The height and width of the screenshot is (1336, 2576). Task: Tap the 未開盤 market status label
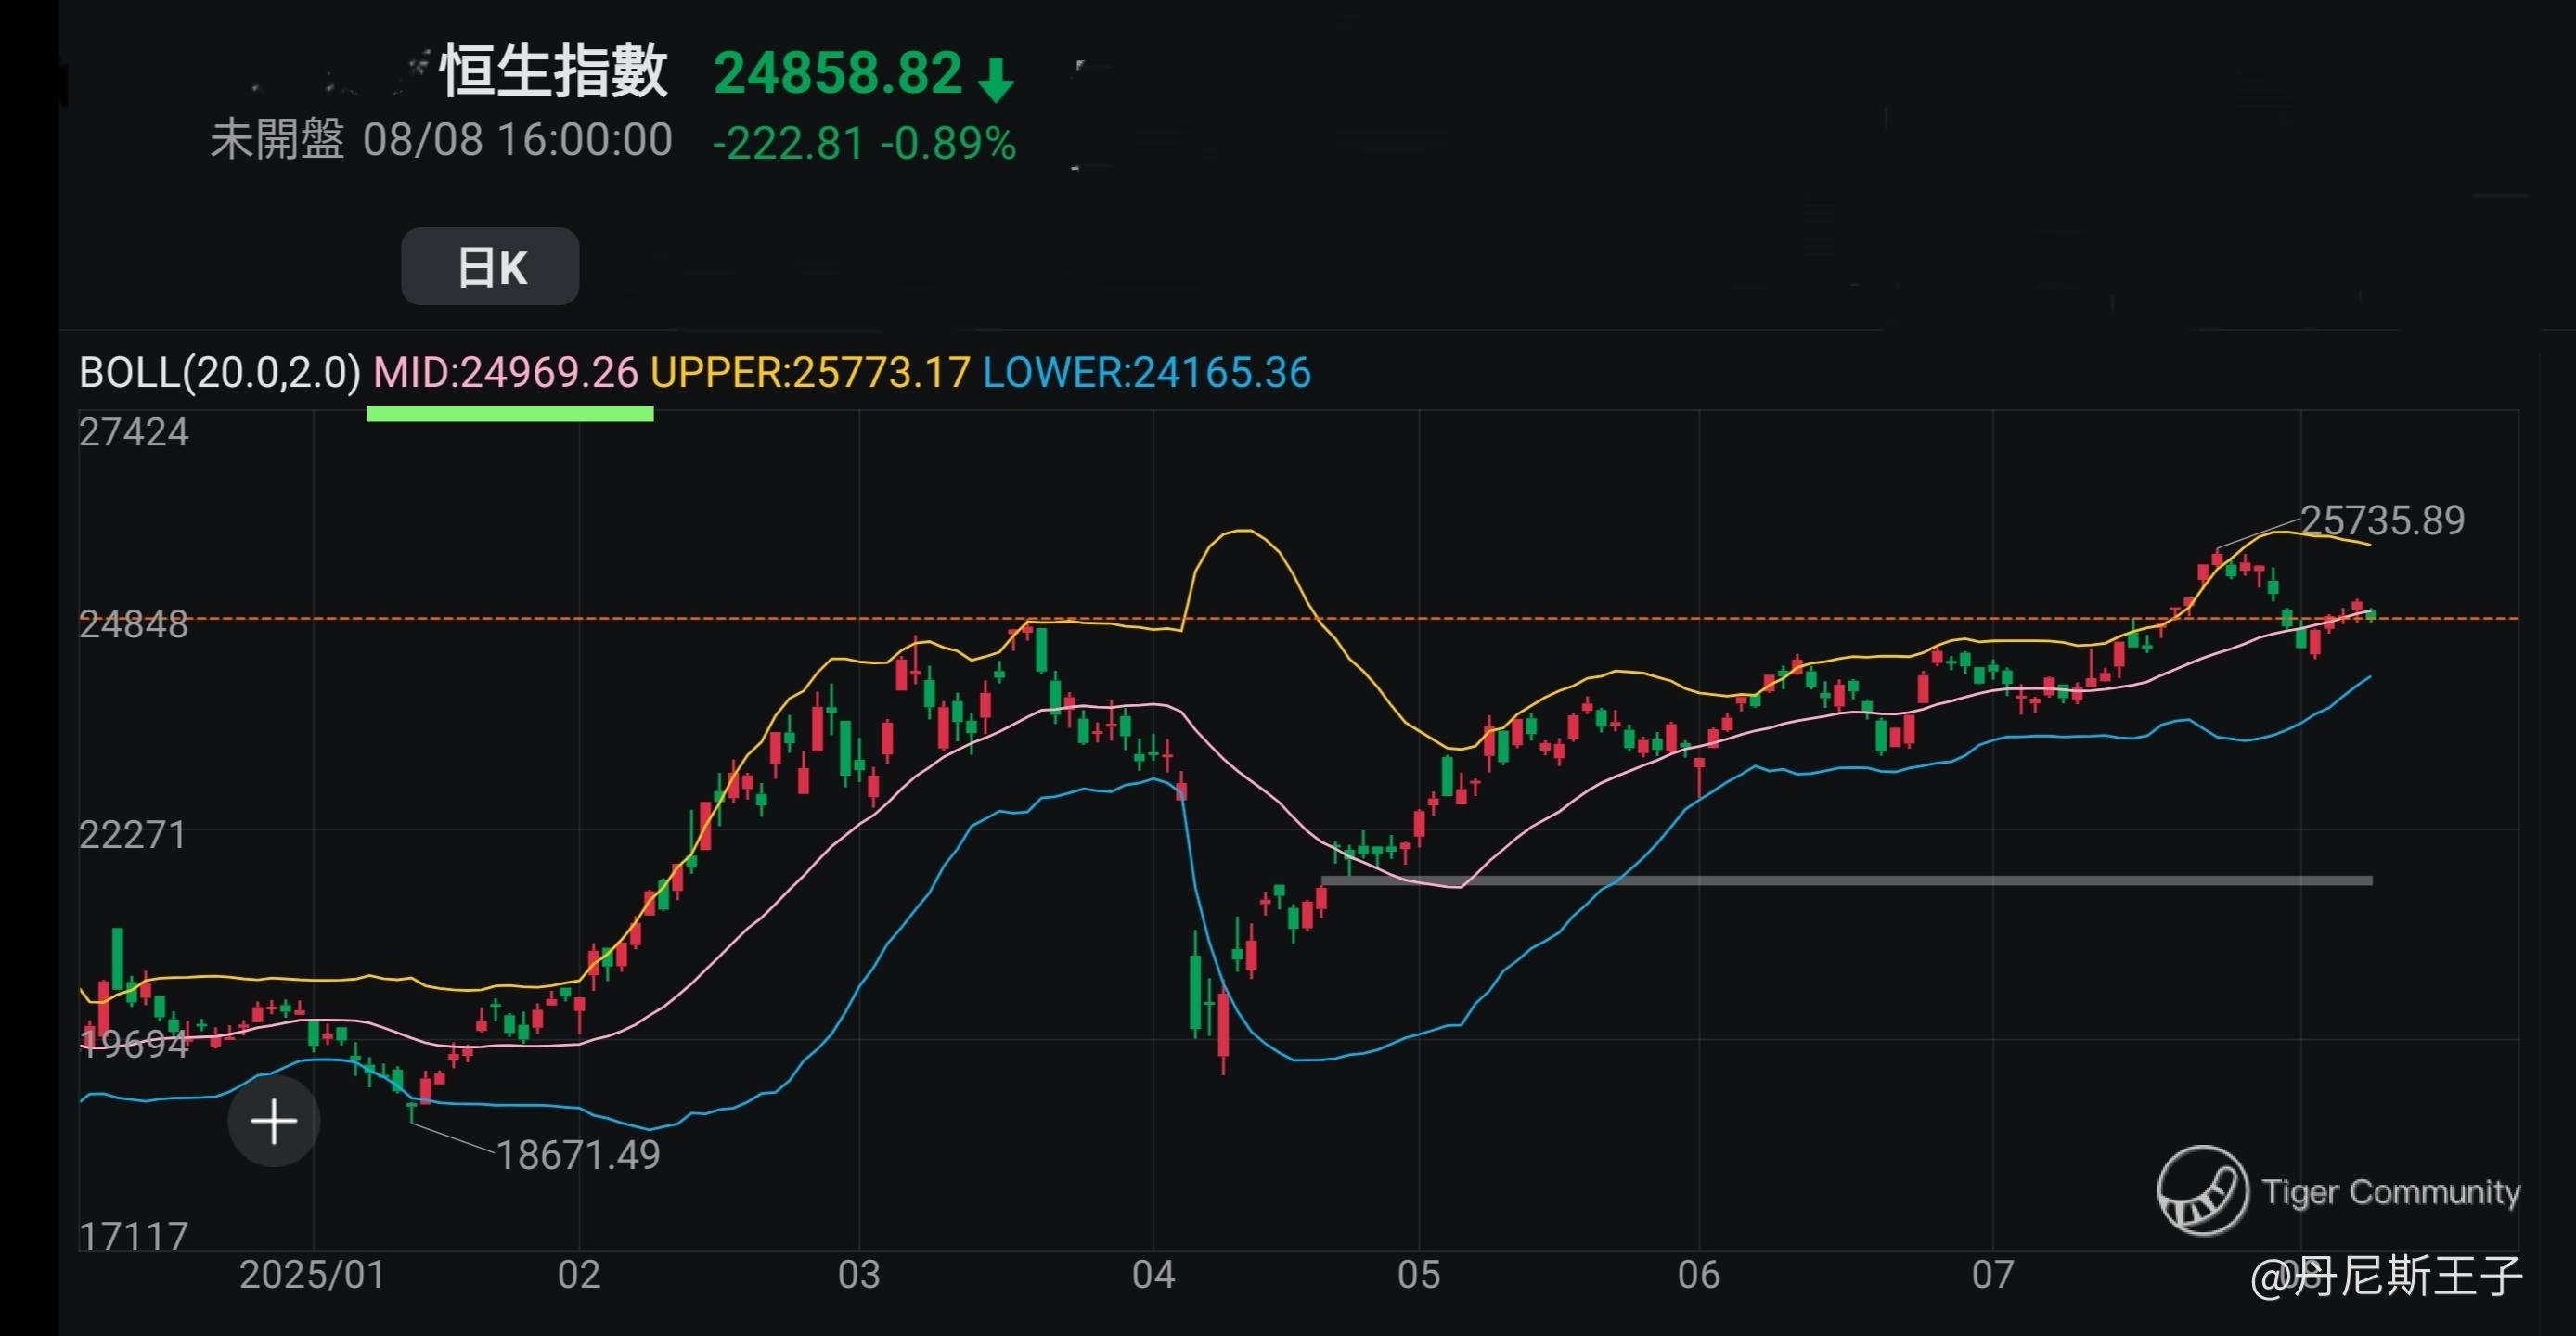[277, 139]
